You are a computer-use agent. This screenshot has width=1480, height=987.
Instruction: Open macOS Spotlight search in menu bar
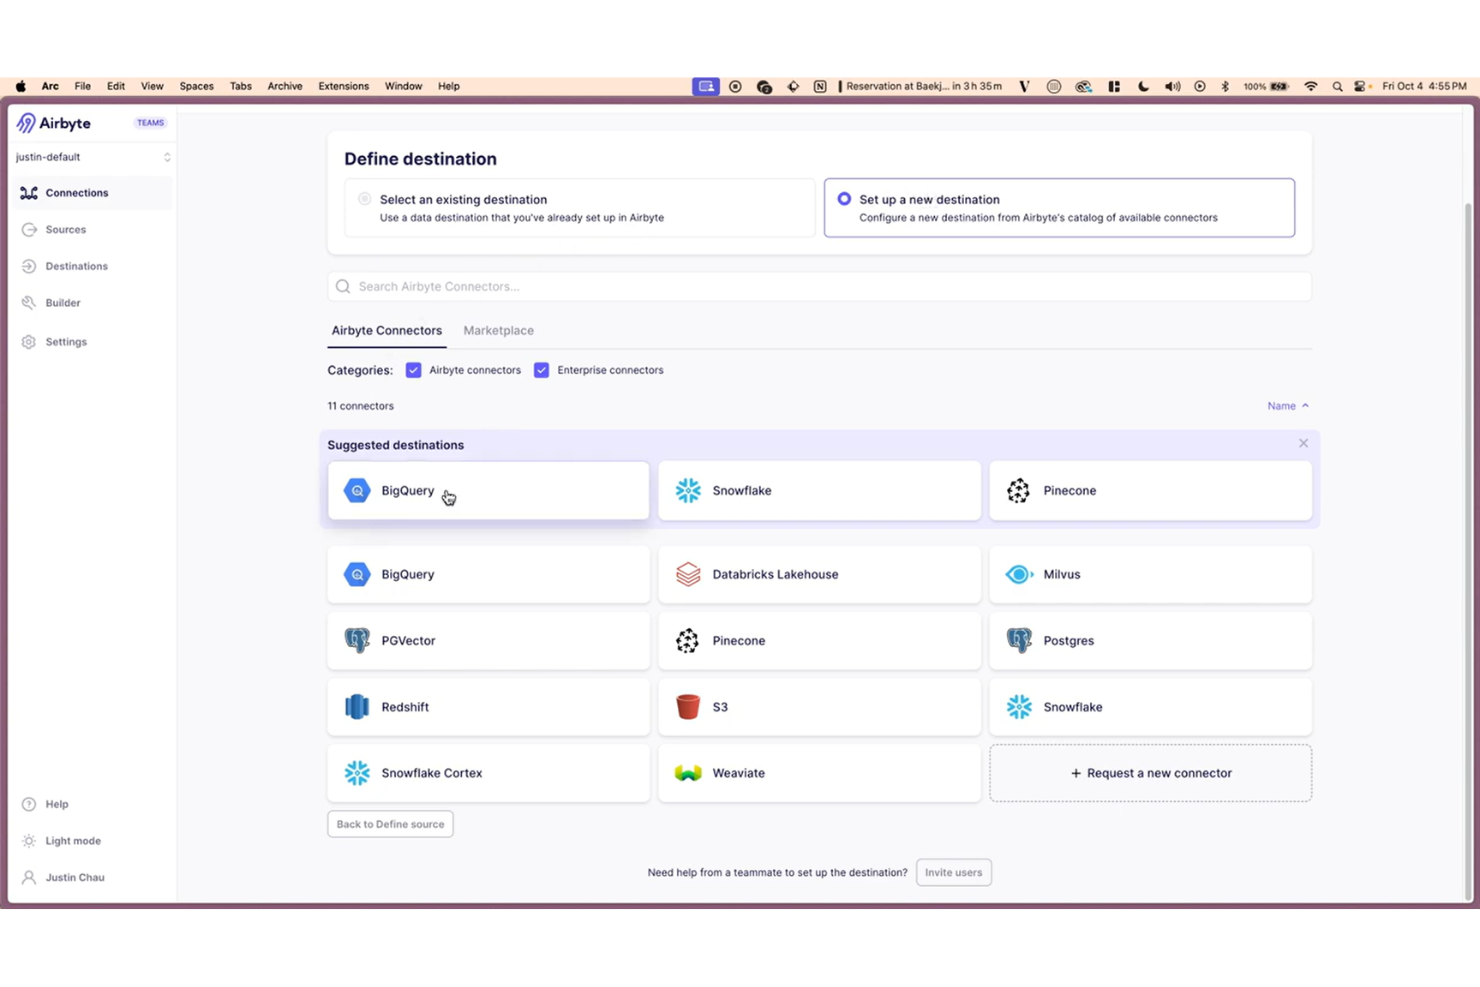click(1337, 86)
